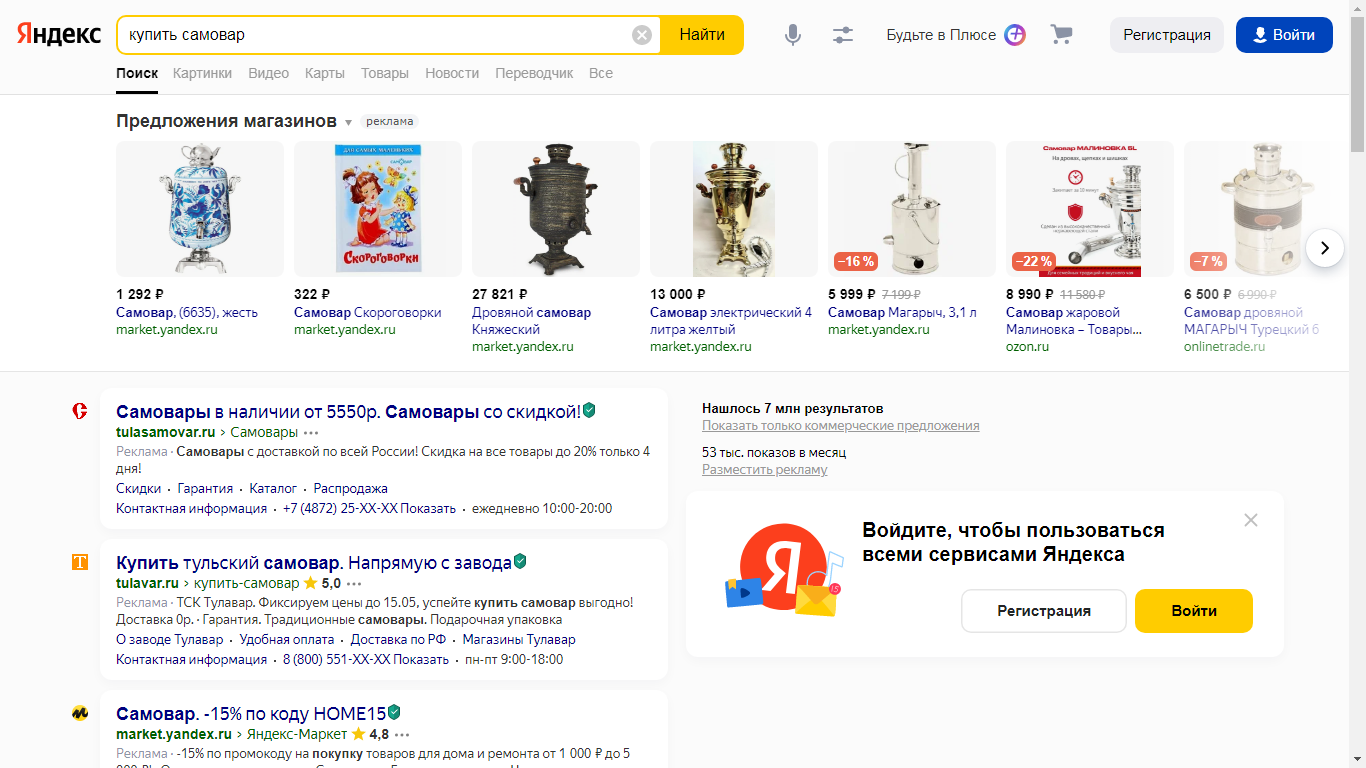Switch to the Товары tab
The image size is (1366, 768).
385,73
